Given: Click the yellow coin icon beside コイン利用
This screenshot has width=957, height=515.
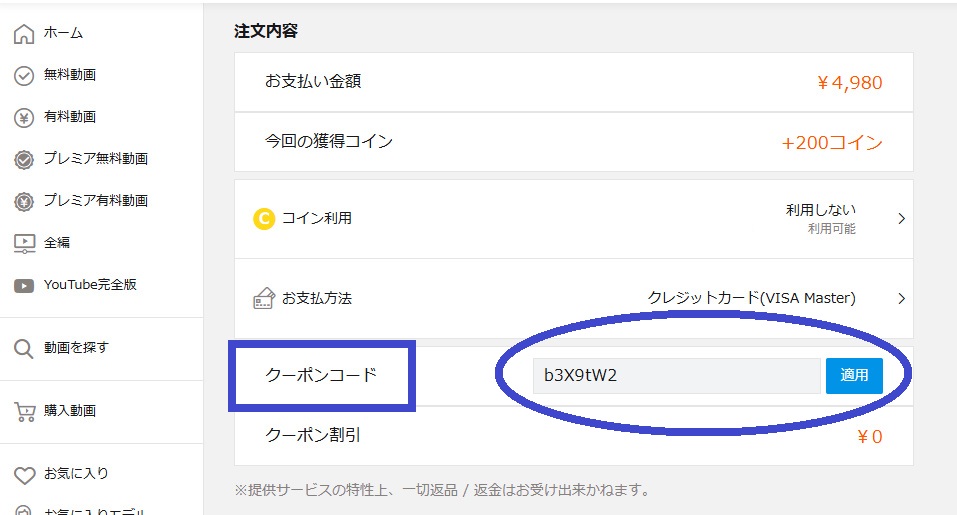Looking at the screenshot, I should 264,219.
